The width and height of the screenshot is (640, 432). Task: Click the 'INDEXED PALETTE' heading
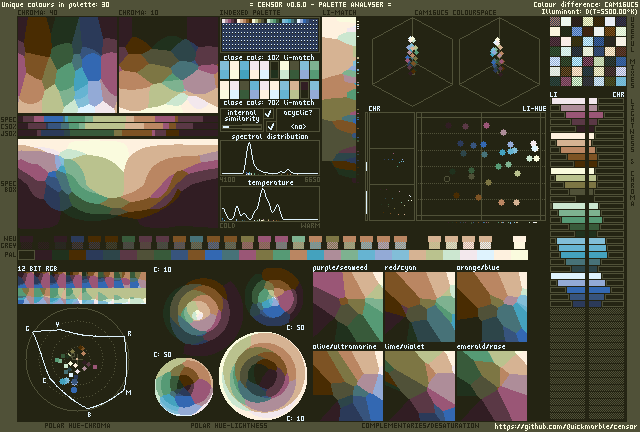(249, 13)
